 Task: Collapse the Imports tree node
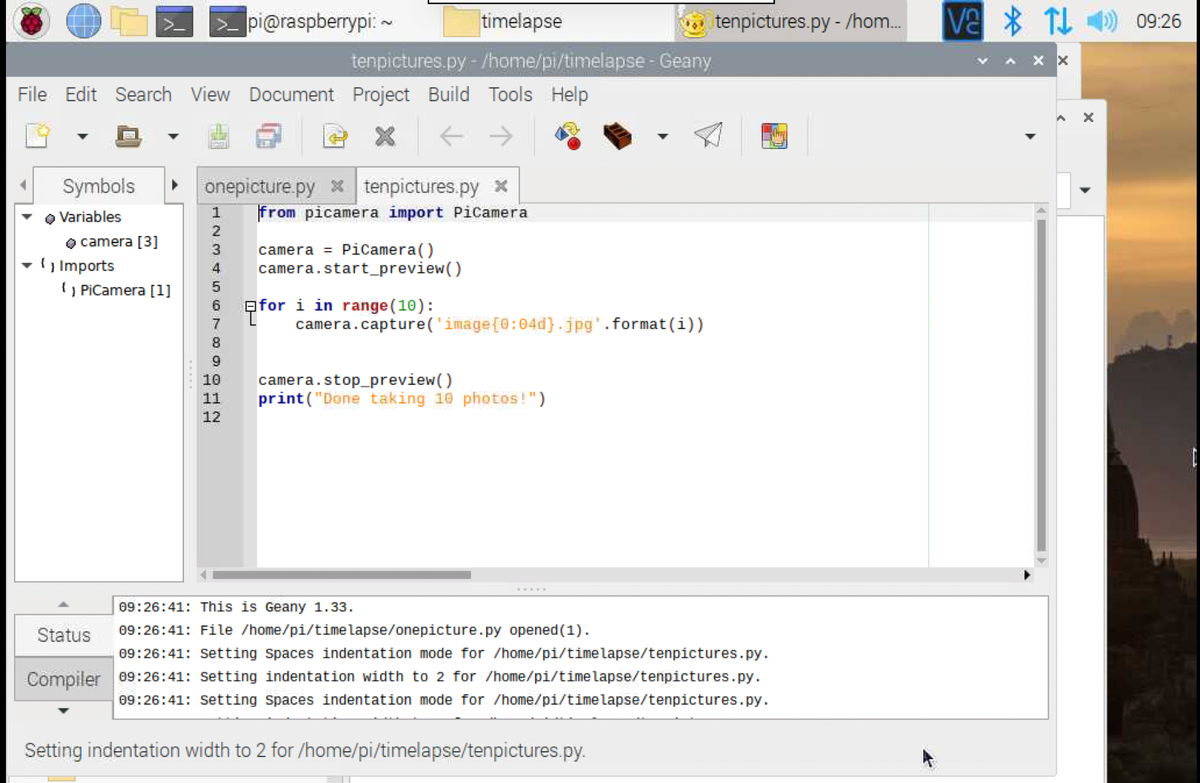pyautogui.click(x=28, y=266)
